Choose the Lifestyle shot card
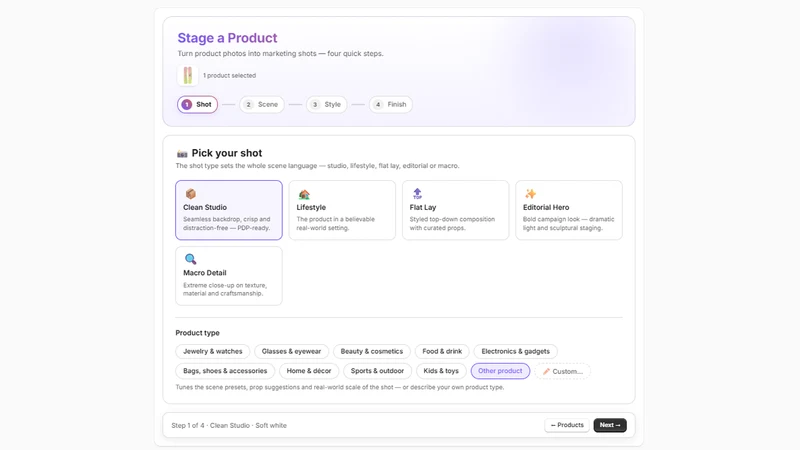This screenshot has height=450, width=800. (x=342, y=210)
